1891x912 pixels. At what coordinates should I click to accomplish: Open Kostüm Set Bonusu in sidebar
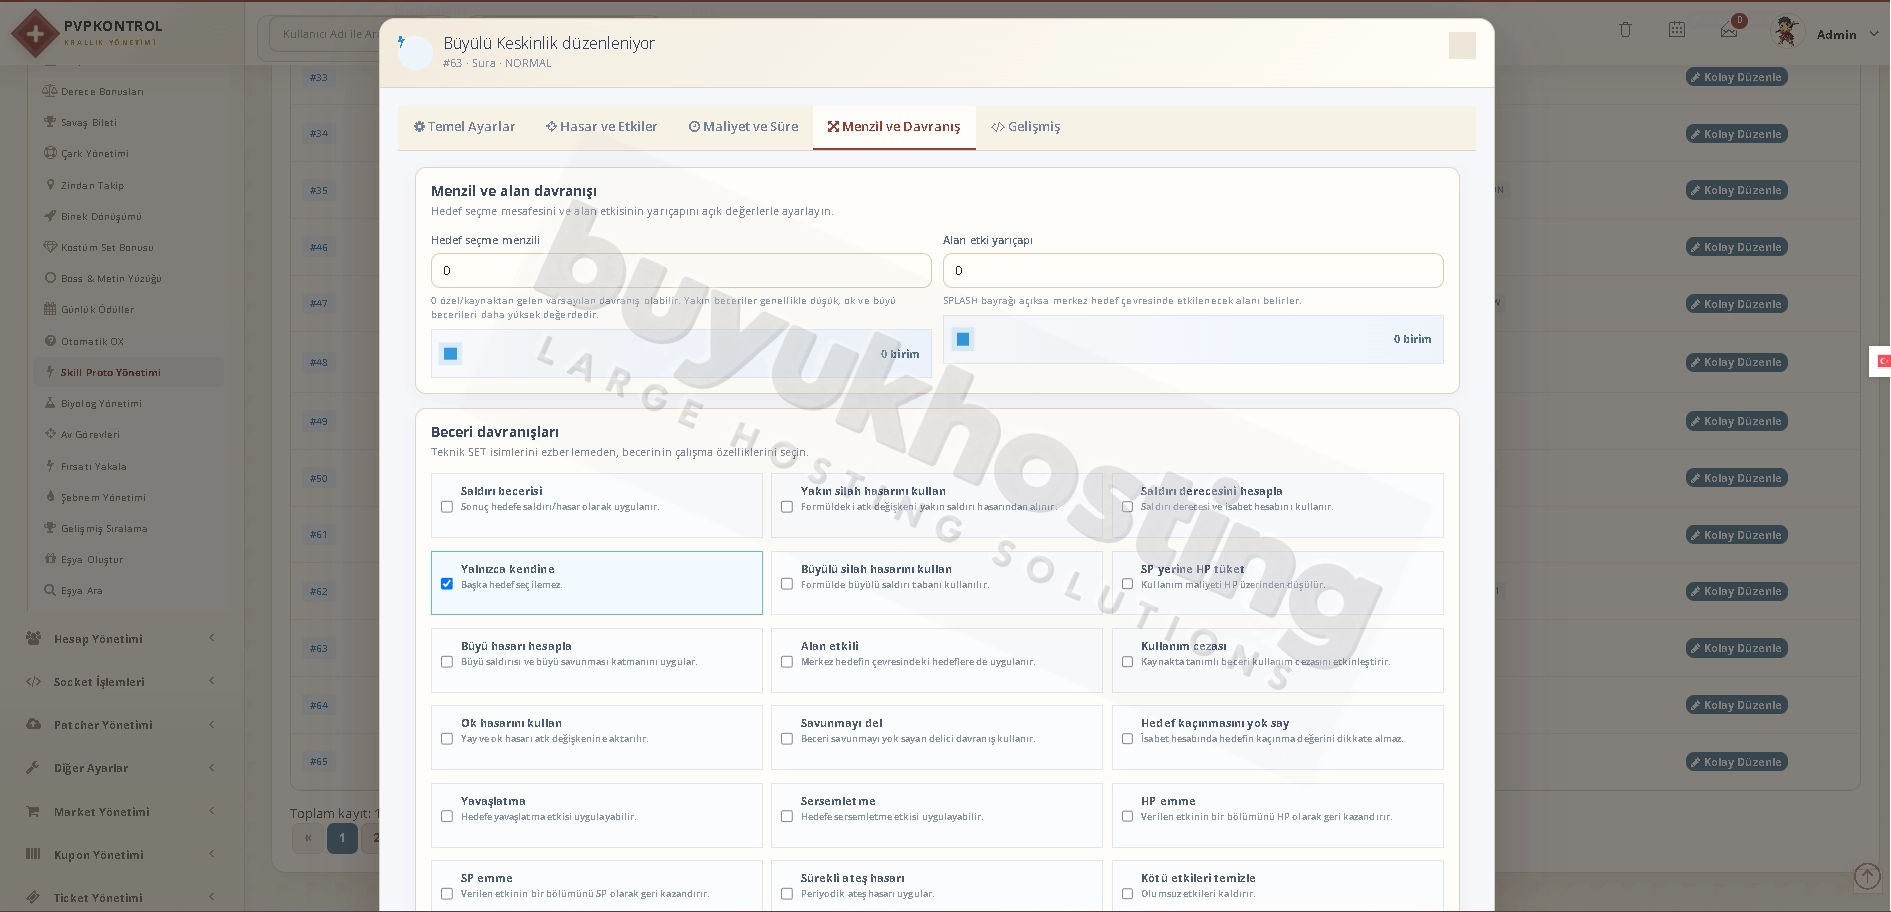point(107,248)
